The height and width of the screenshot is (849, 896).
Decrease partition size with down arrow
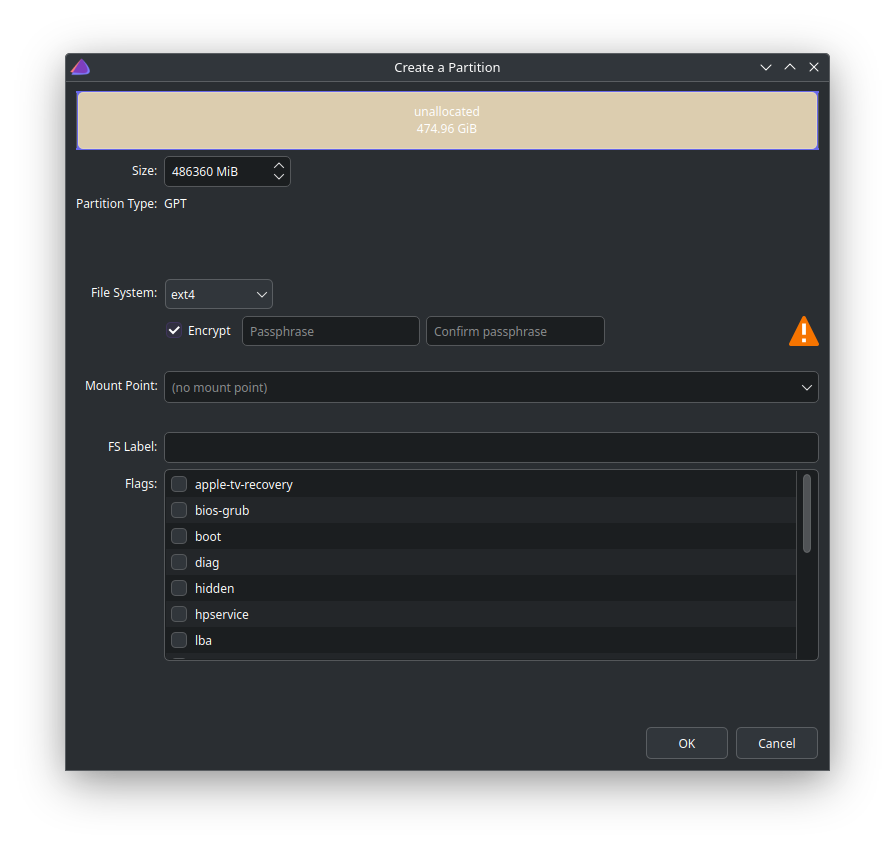278,177
